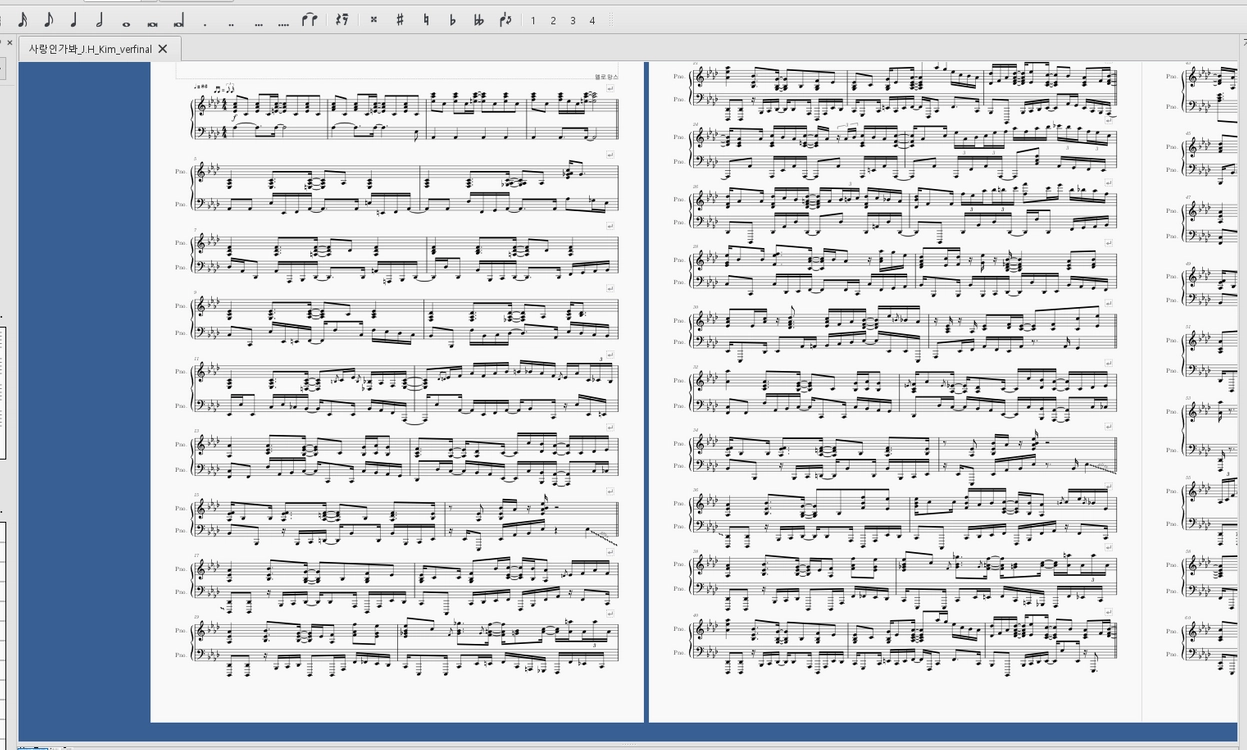Close the 사랑인가봐_J.H_Kim_verfinal tab
Image resolution: width=1247 pixels, height=750 pixels.
pyautogui.click(x=163, y=49)
